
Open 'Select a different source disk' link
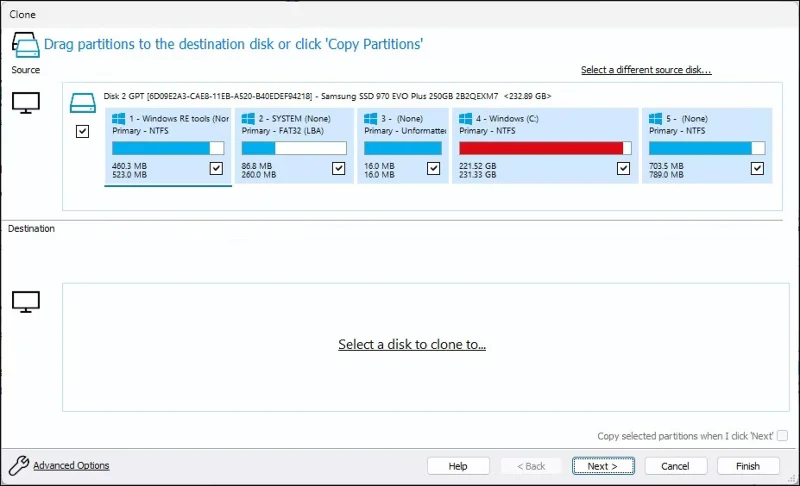645,70
